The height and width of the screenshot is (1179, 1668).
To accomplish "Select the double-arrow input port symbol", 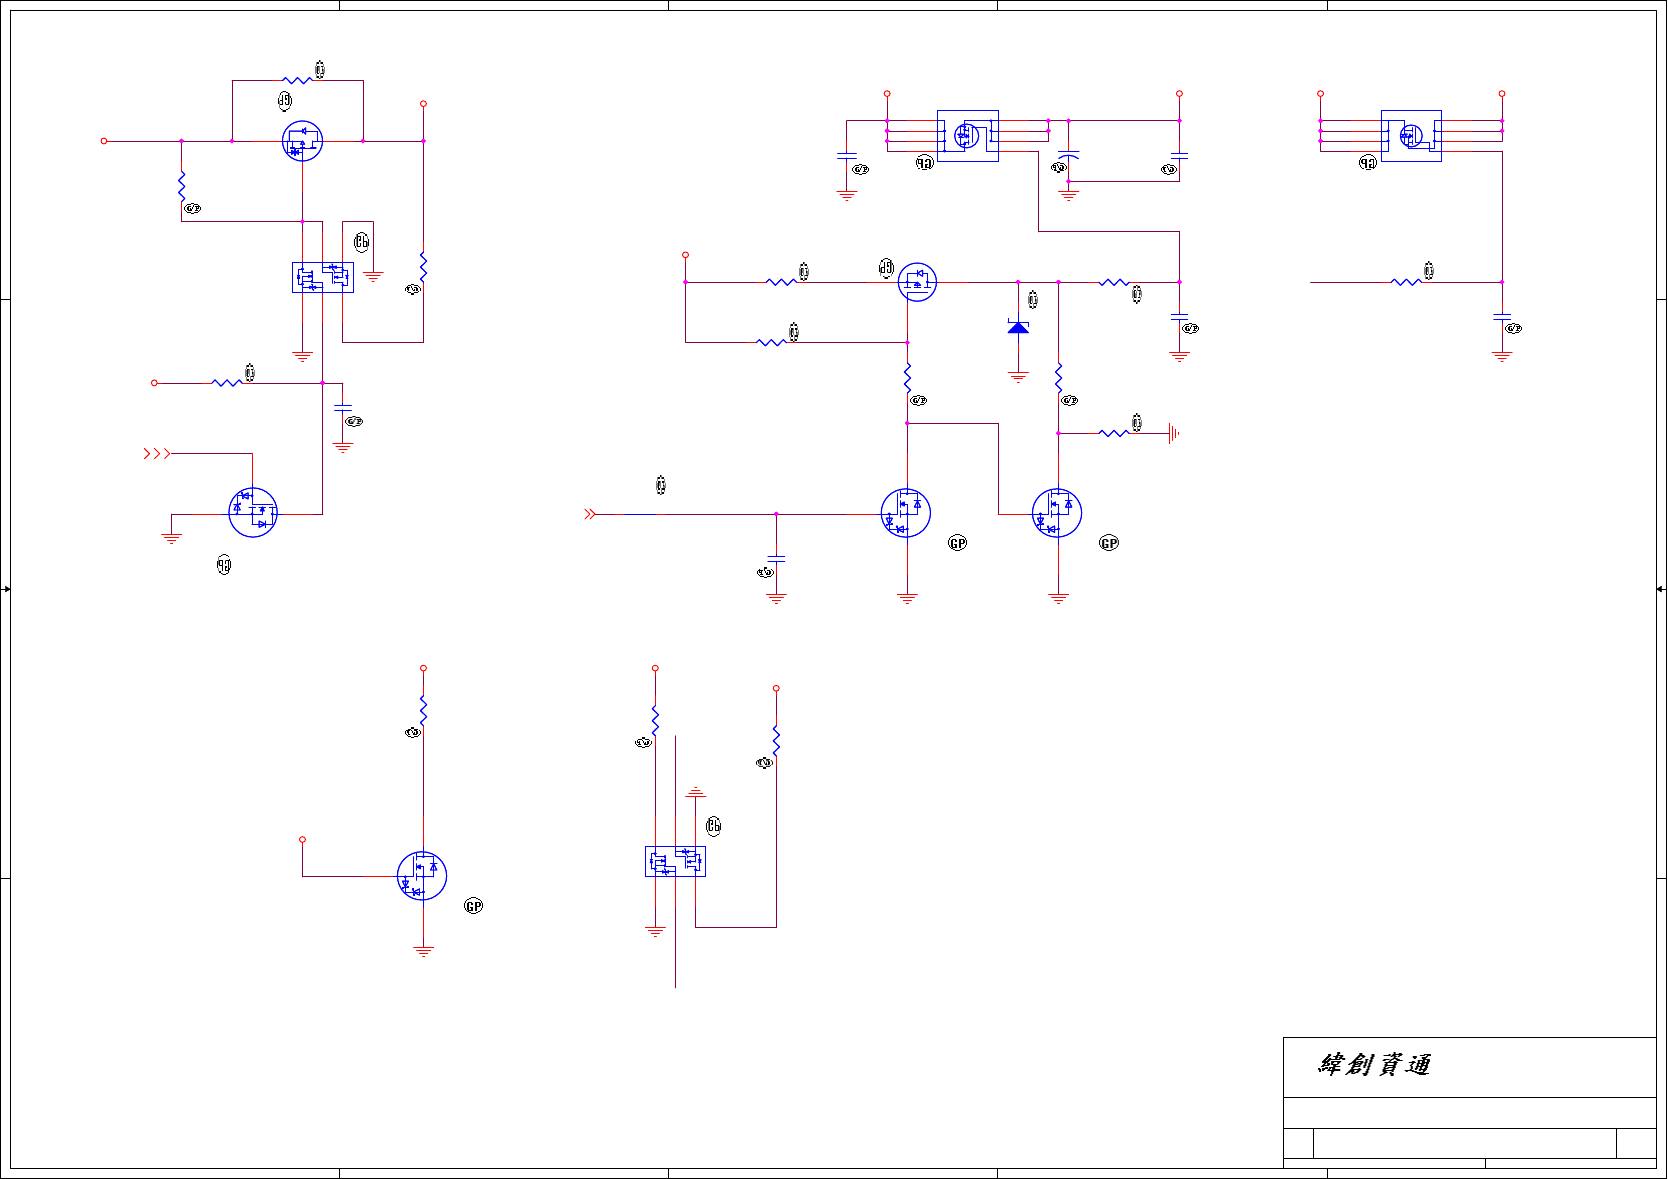I will tap(590, 514).
